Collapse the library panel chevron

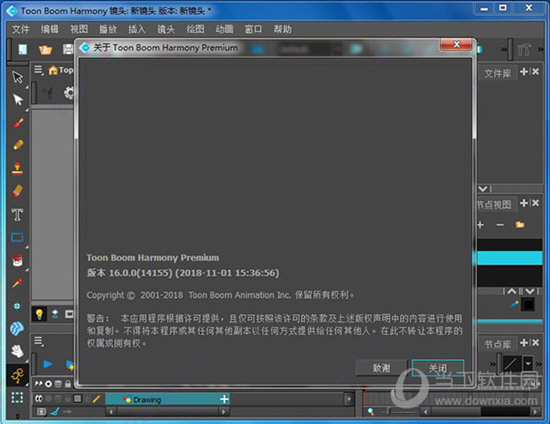pyautogui.click(x=483, y=189)
